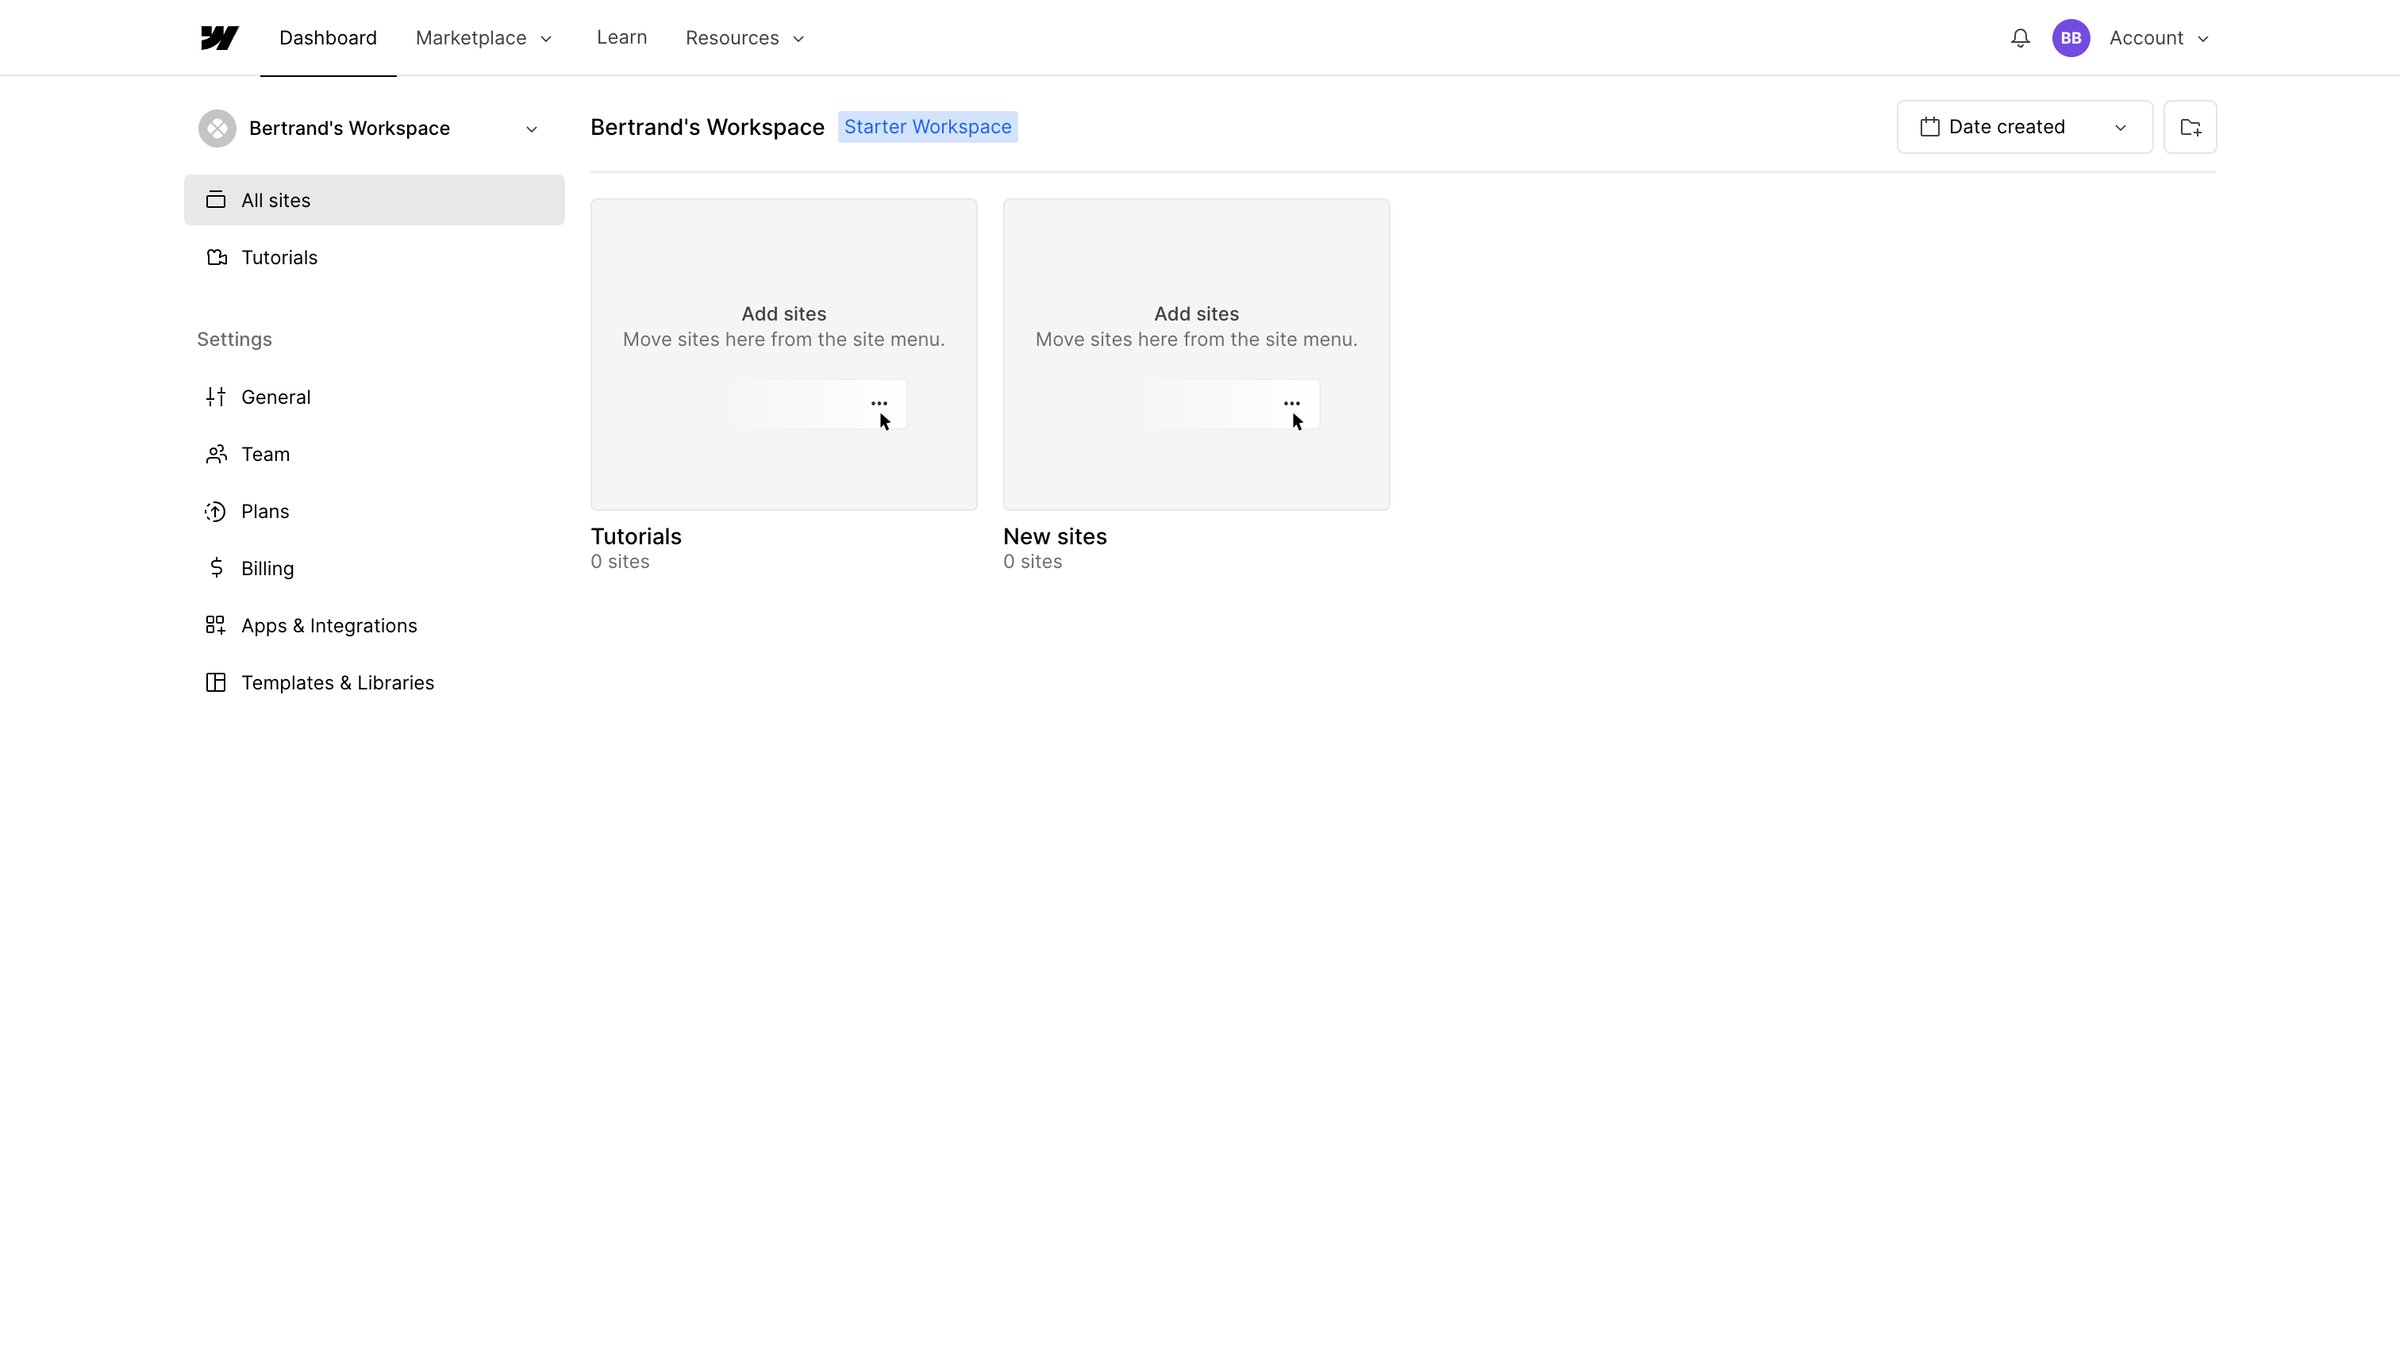Click the calendar icon in sort dropdown
2400x1363 pixels.
(1930, 127)
